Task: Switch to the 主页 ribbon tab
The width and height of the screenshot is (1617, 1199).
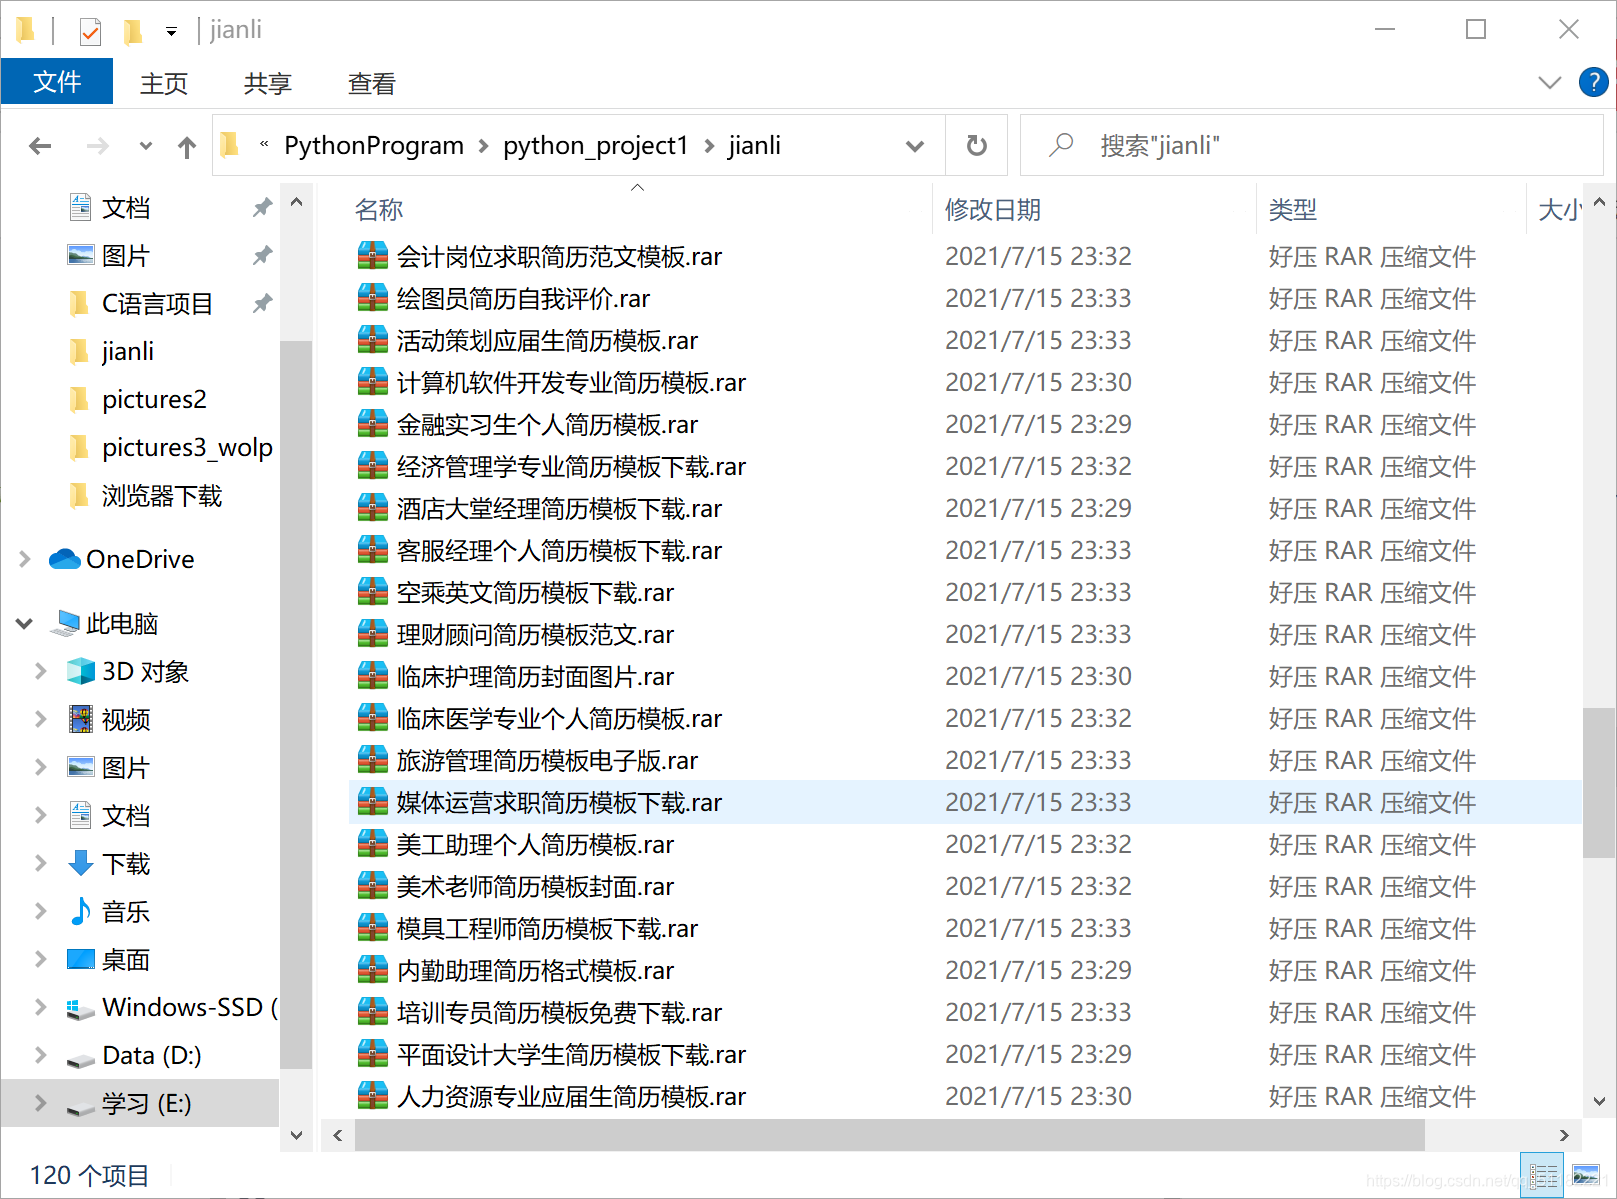Action: click(164, 84)
